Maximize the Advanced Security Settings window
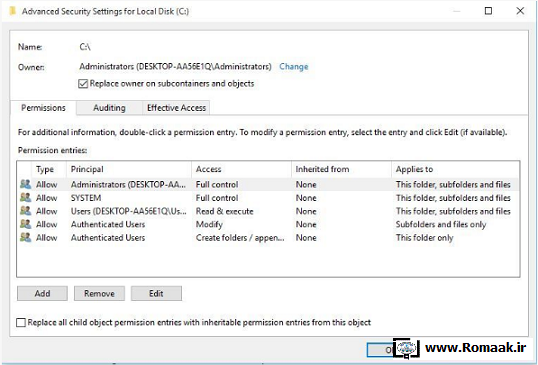Viewport: 538px width, 365px height. point(488,11)
